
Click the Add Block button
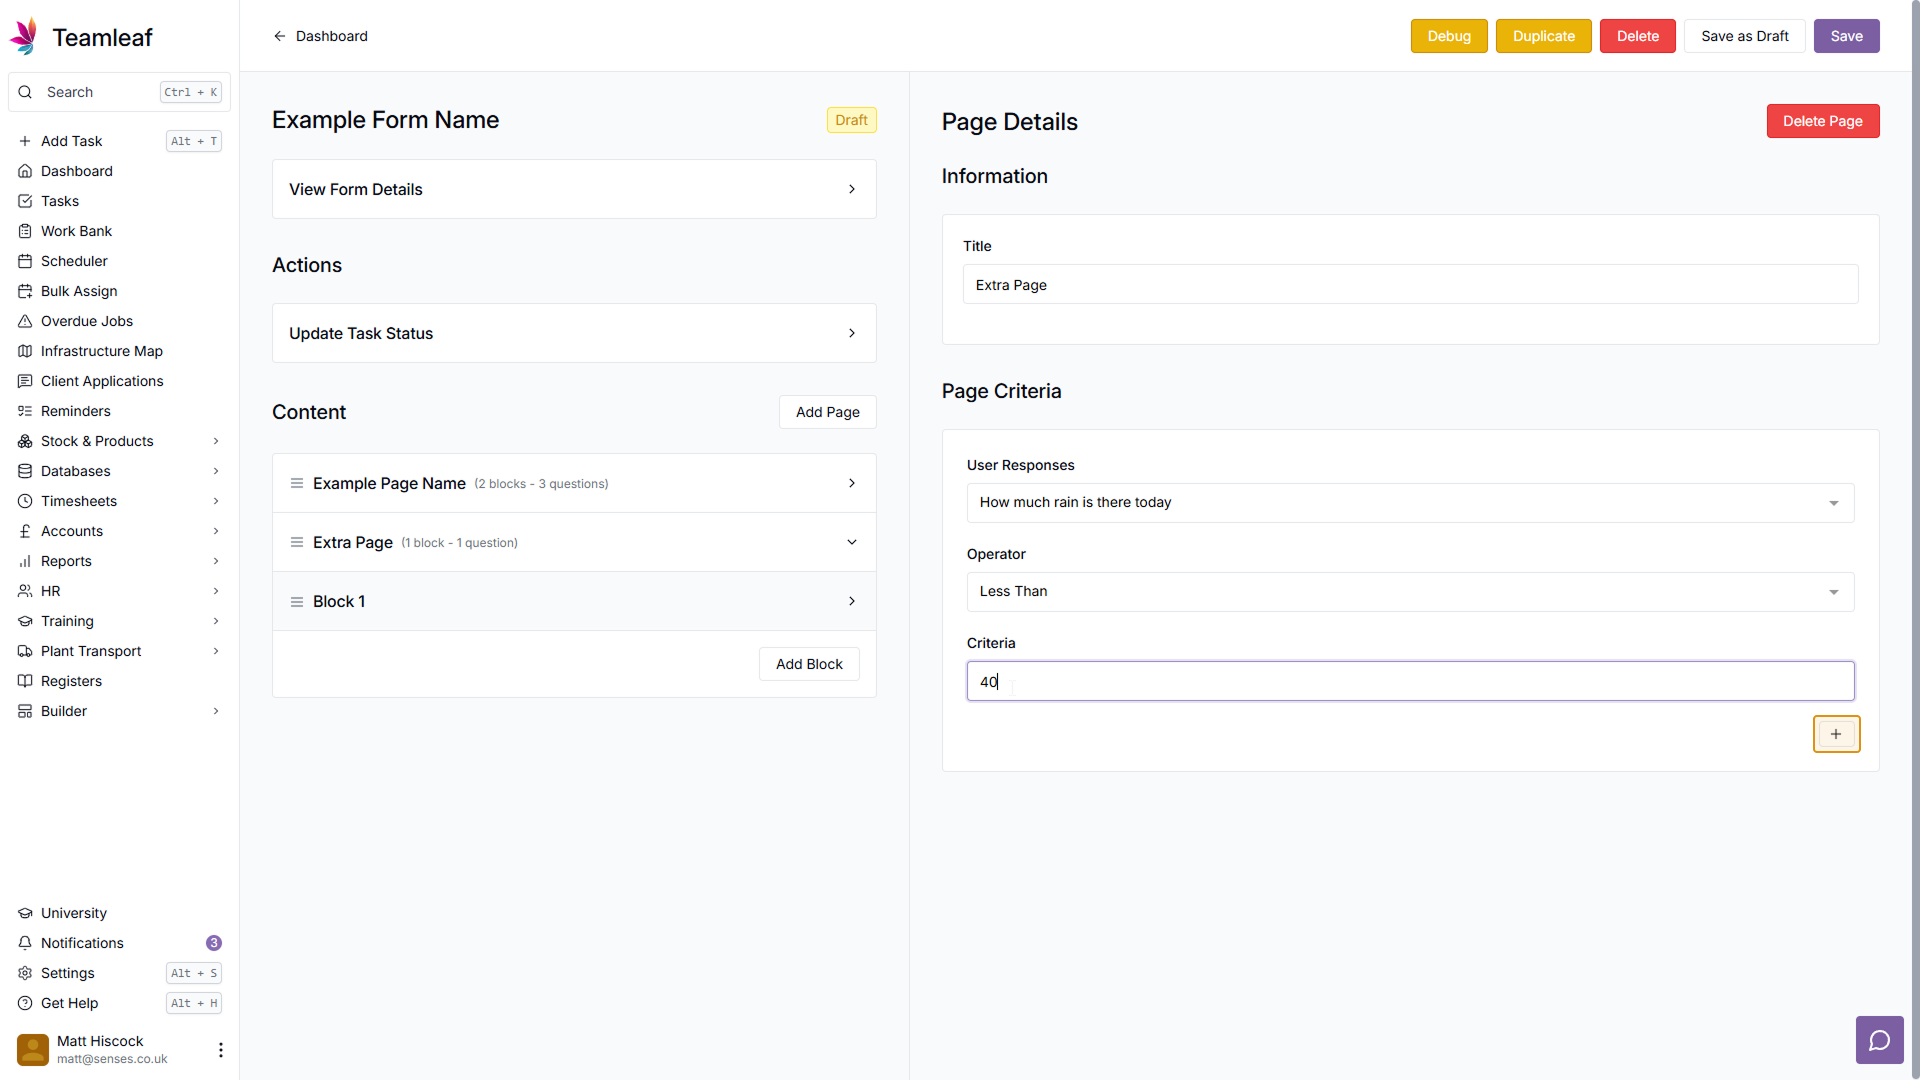[x=808, y=664]
